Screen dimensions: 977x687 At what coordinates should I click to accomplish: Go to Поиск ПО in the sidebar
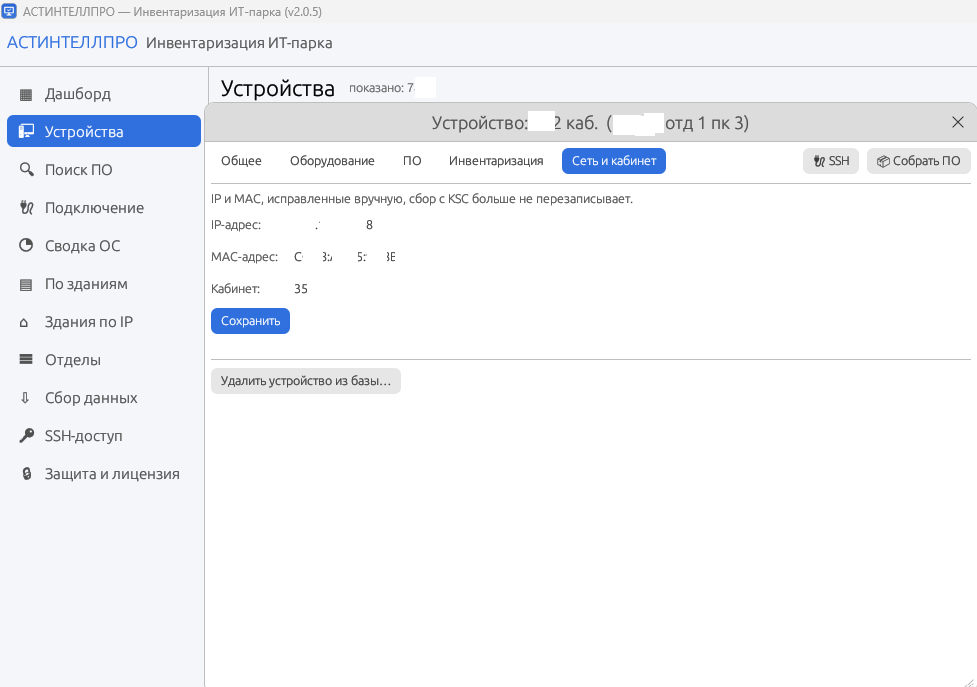click(x=103, y=169)
